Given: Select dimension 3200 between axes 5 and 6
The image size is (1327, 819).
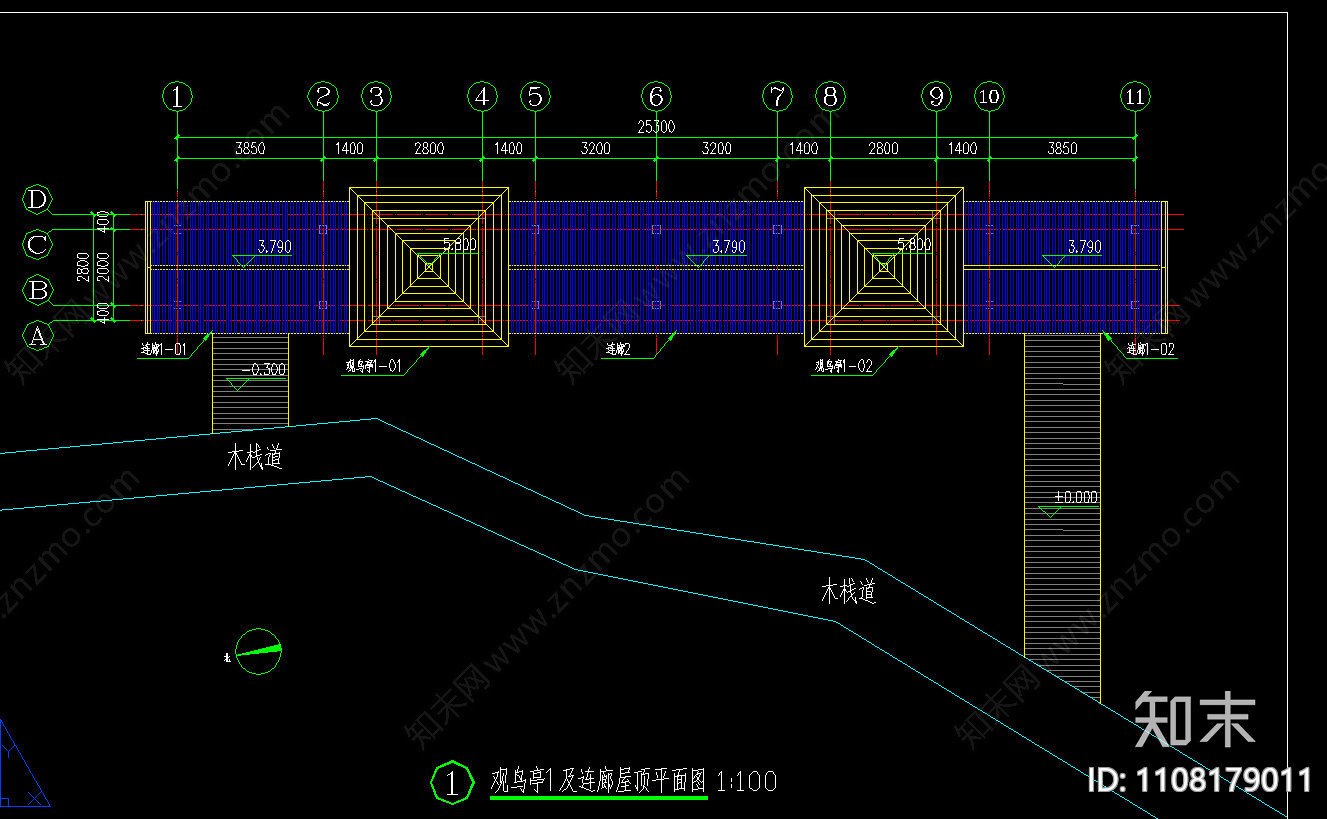Looking at the screenshot, I should pyautogui.click(x=595, y=148).
